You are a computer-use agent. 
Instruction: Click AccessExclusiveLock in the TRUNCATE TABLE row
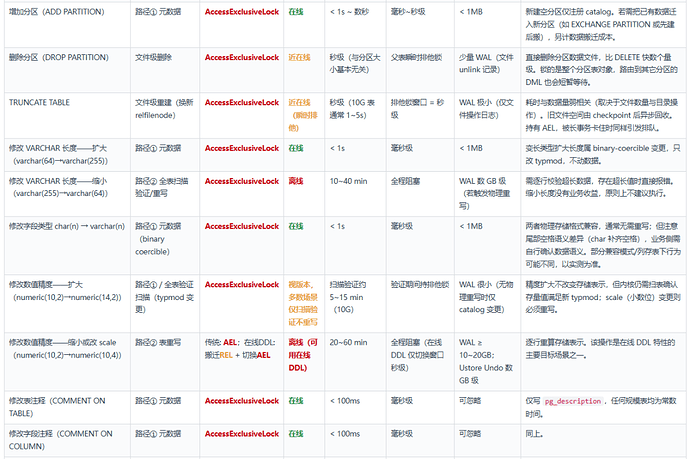(242, 103)
